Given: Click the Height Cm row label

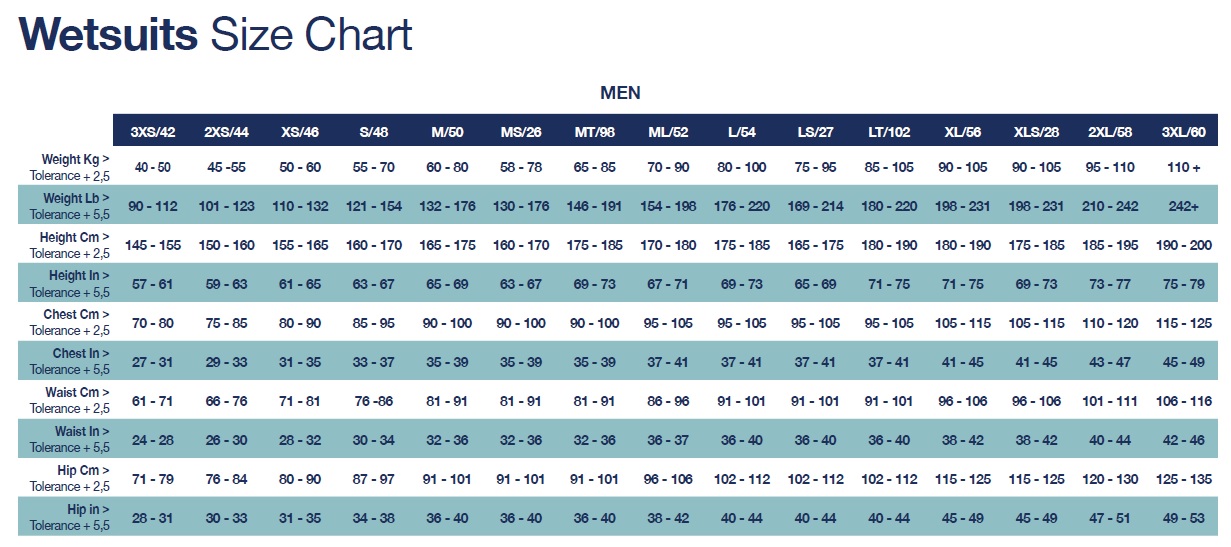Looking at the screenshot, I should coord(72,238).
